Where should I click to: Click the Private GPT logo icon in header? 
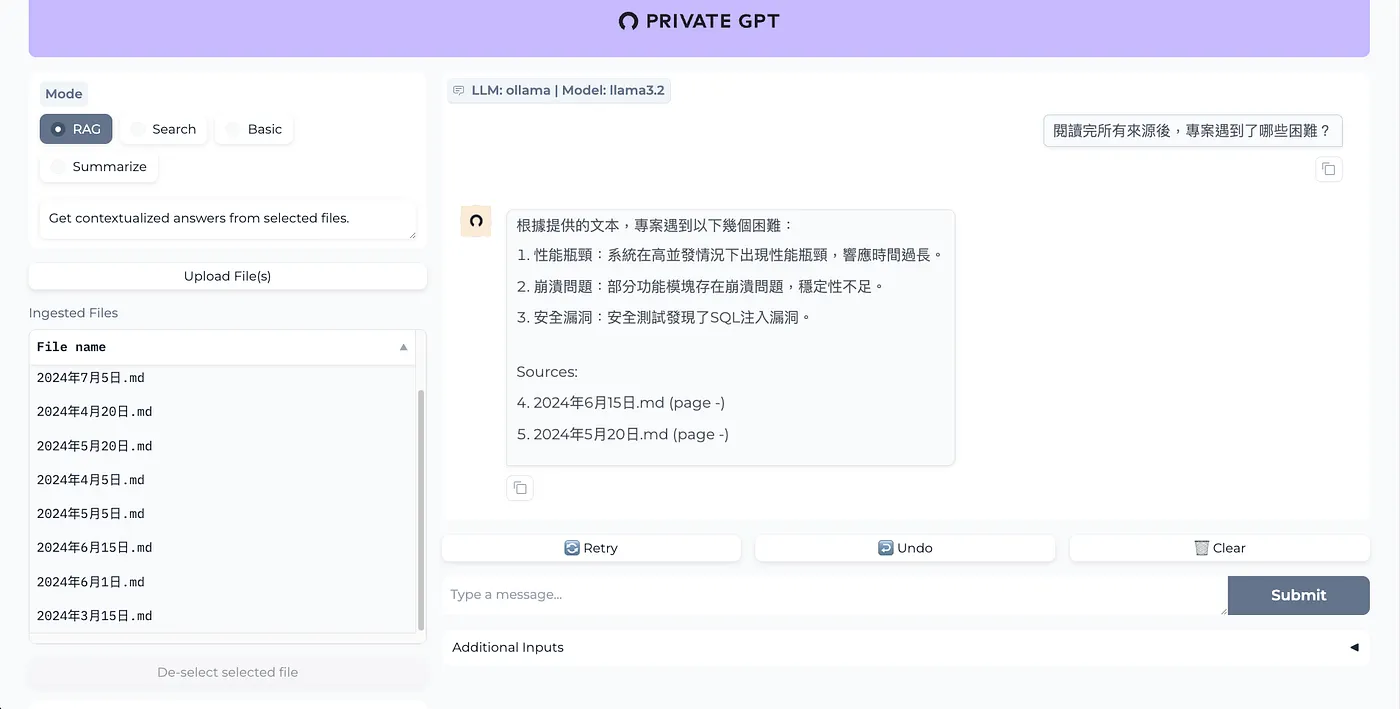[628, 21]
